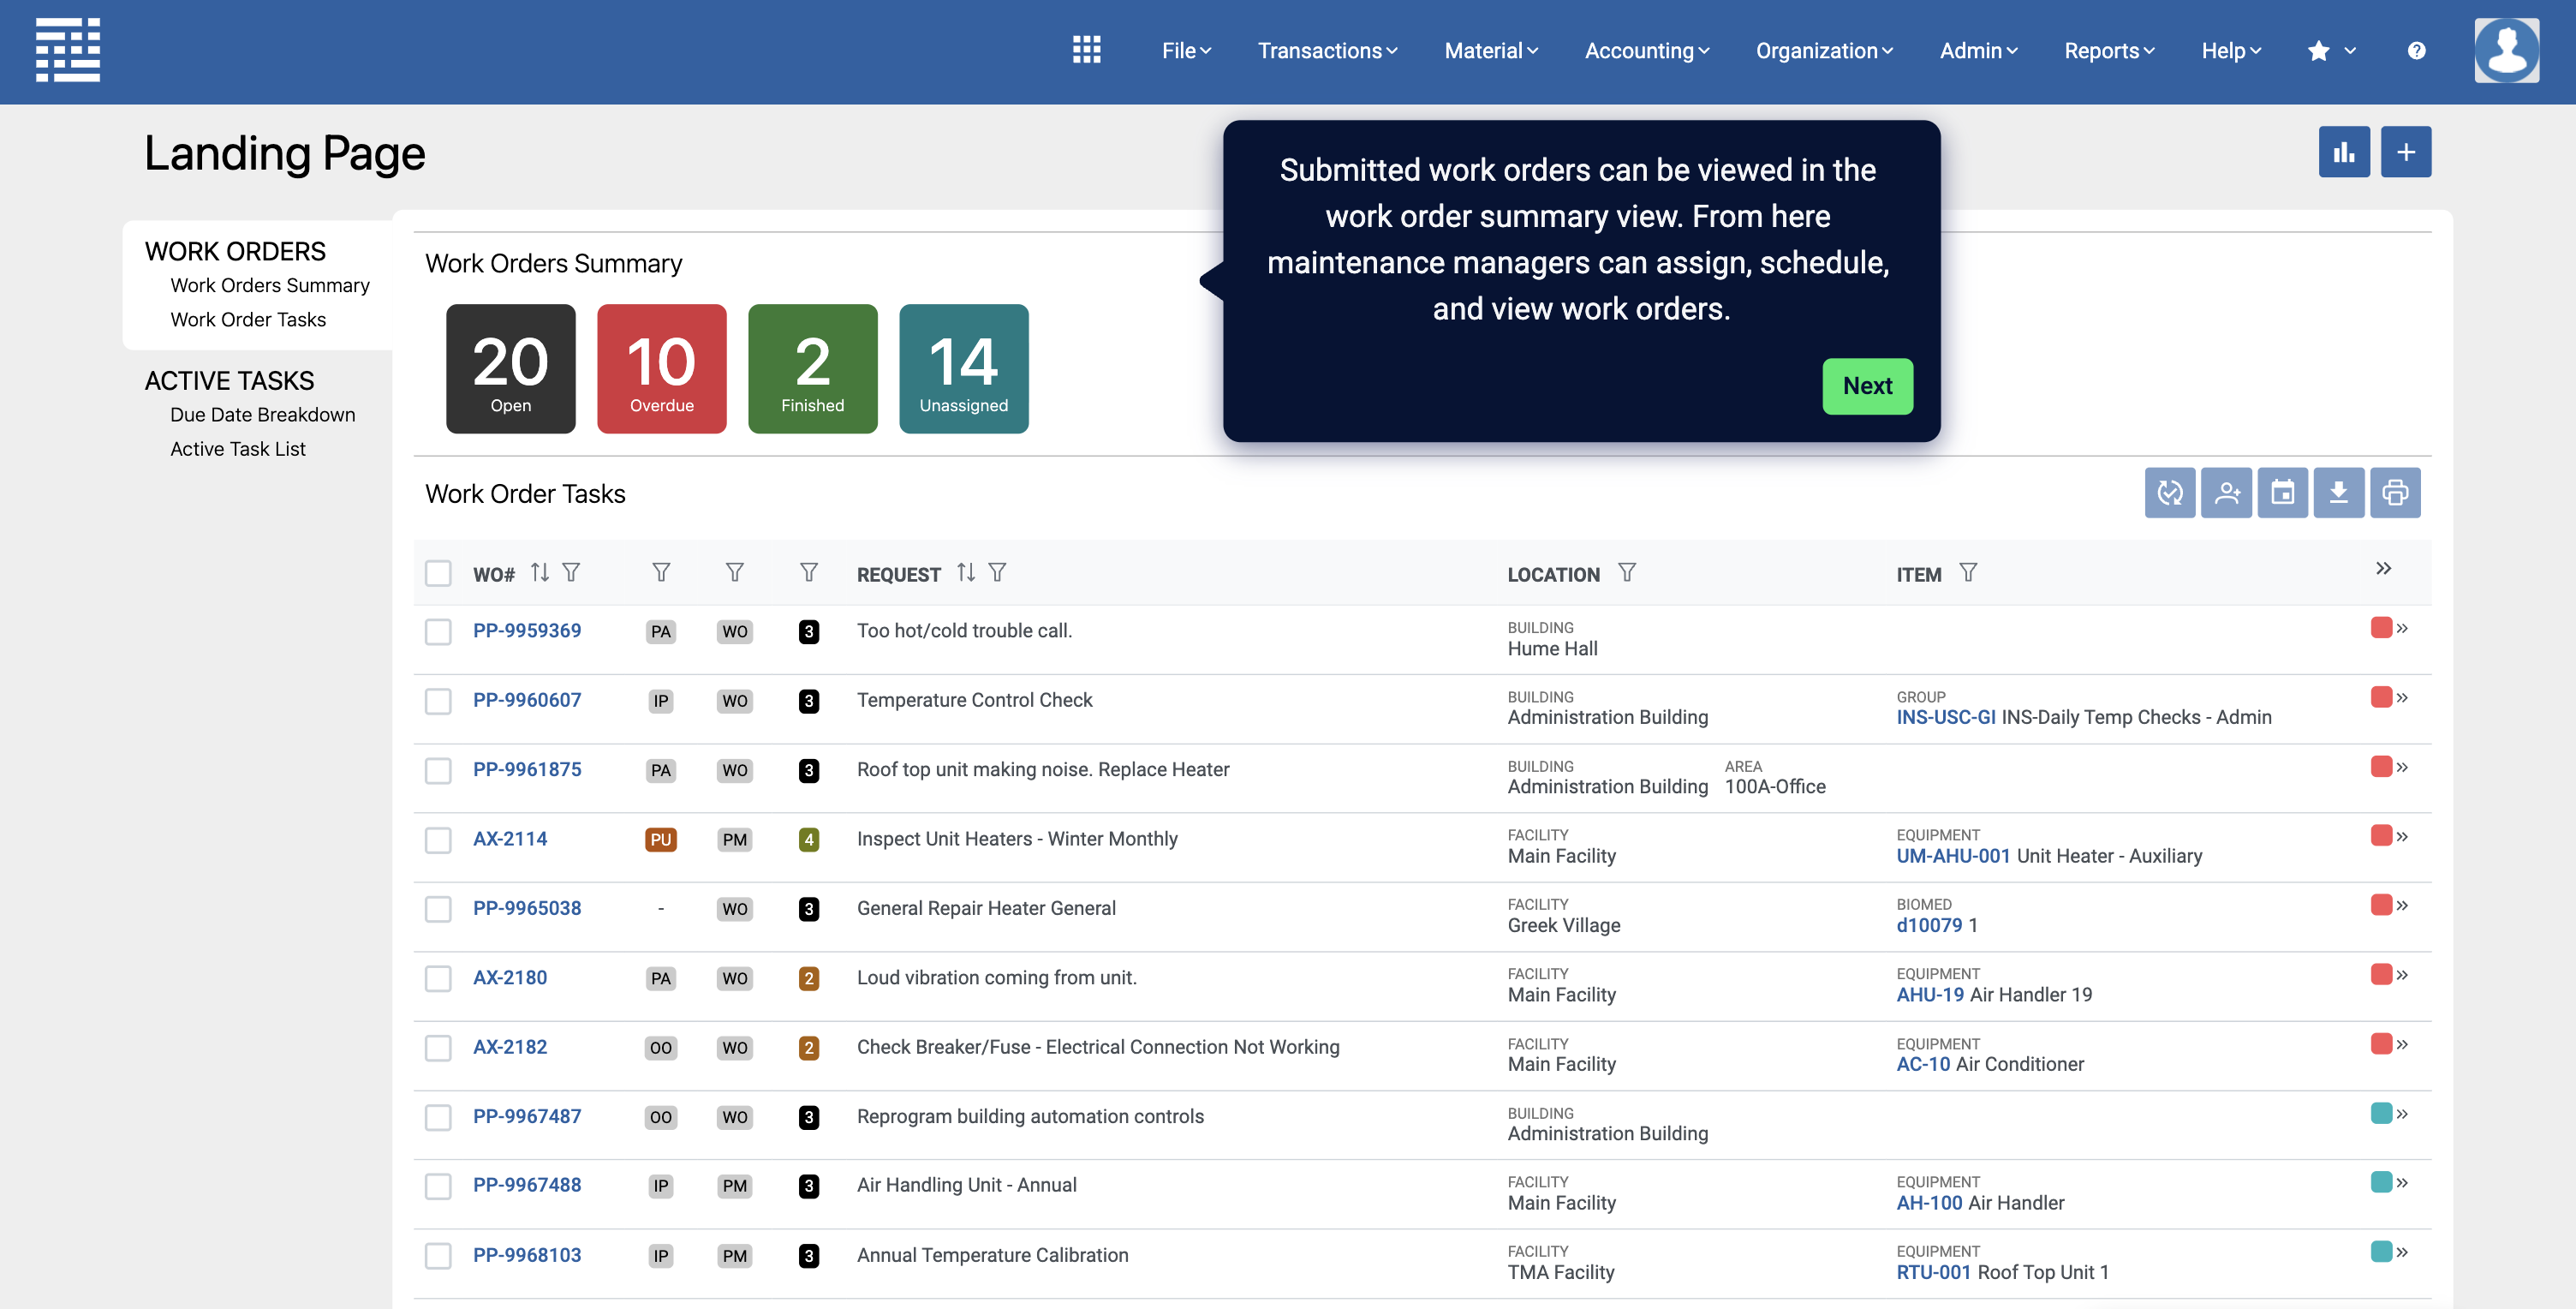Open the Reports menu

tap(2108, 50)
